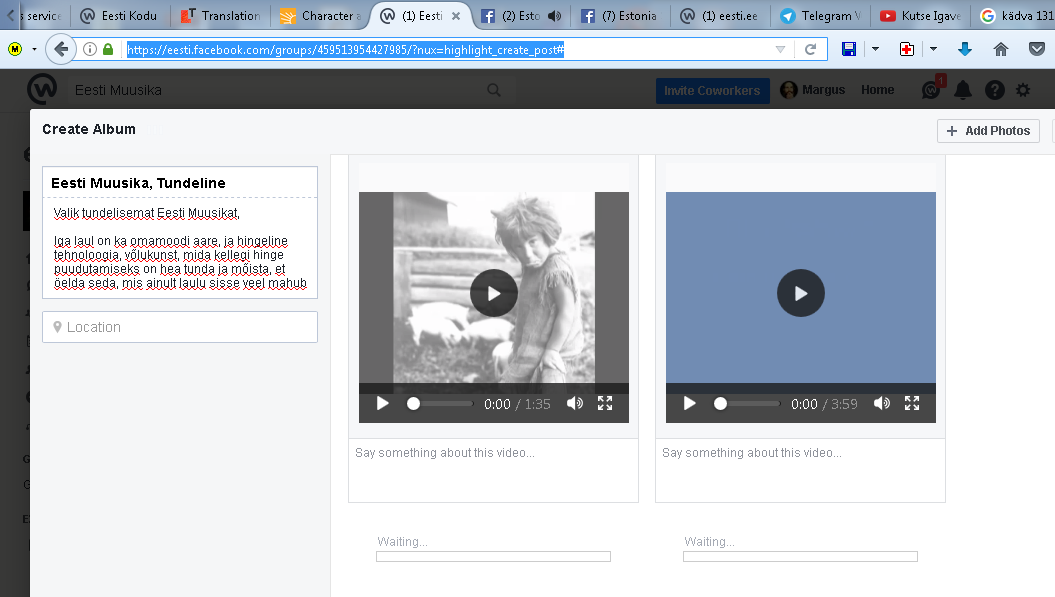
Task: Toggle mute on the 3:59 video
Action: [882, 404]
